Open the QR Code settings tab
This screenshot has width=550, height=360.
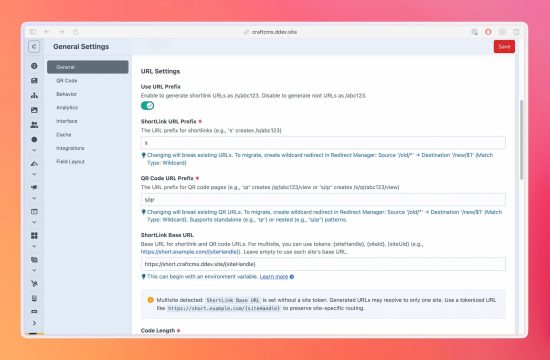click(x=88, y=81)
